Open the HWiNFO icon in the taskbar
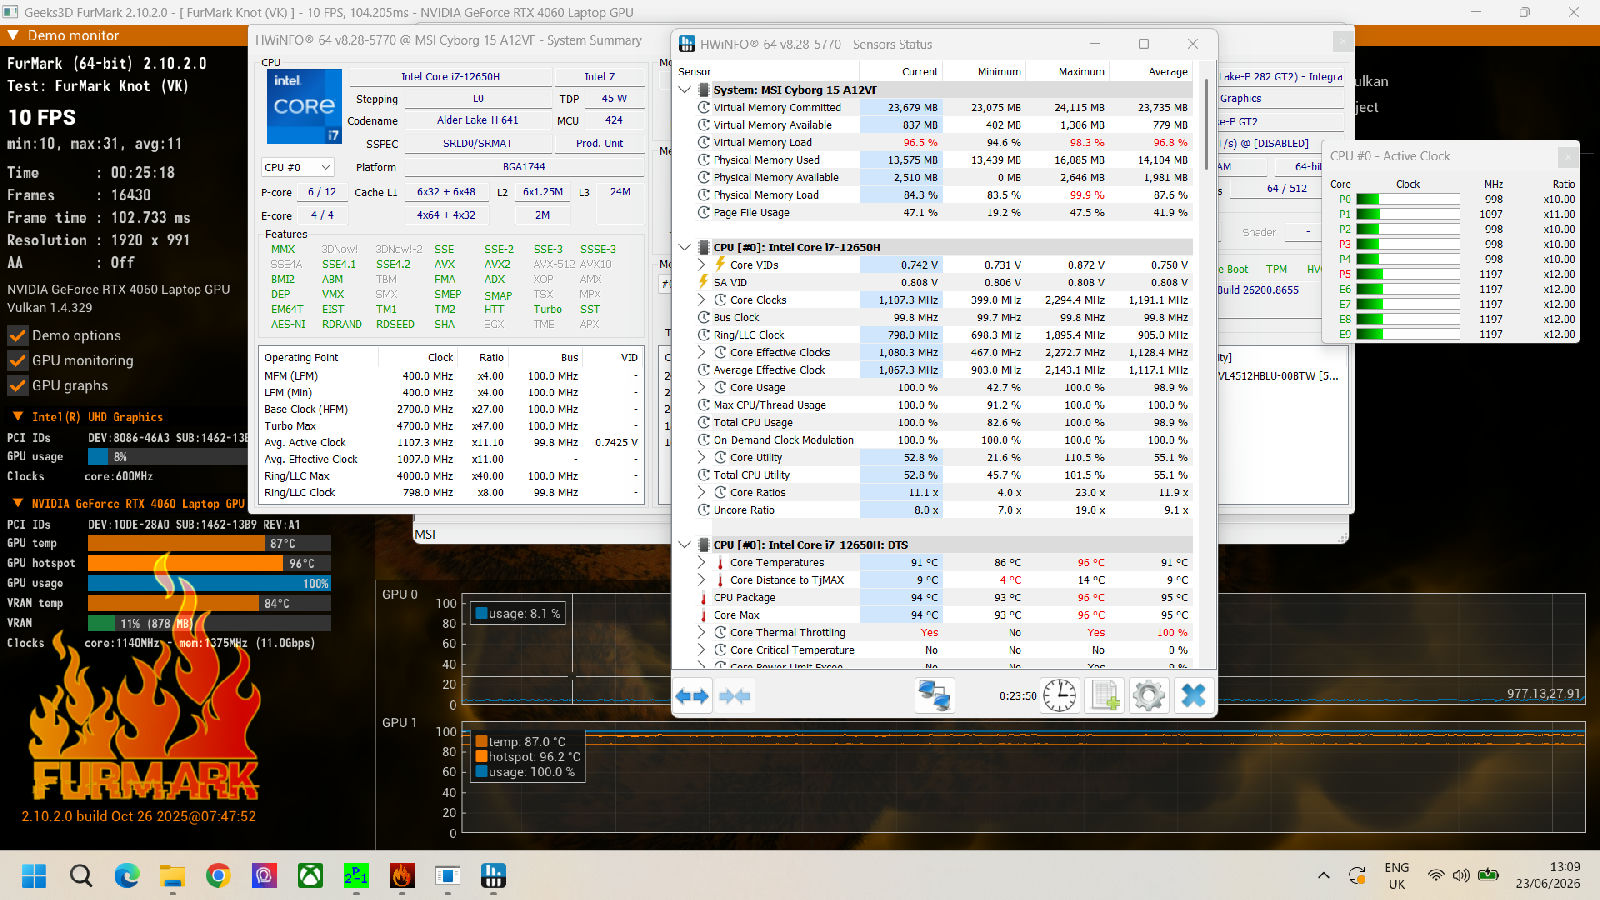This screenshot has height=900, width=1600. [x=493, y=876]
